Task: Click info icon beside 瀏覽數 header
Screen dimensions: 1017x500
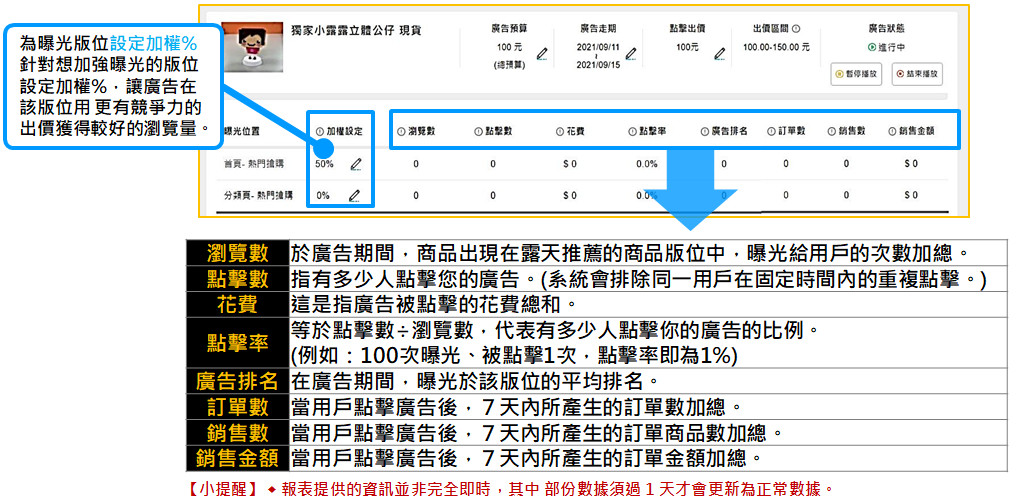Action: point(401,131)
